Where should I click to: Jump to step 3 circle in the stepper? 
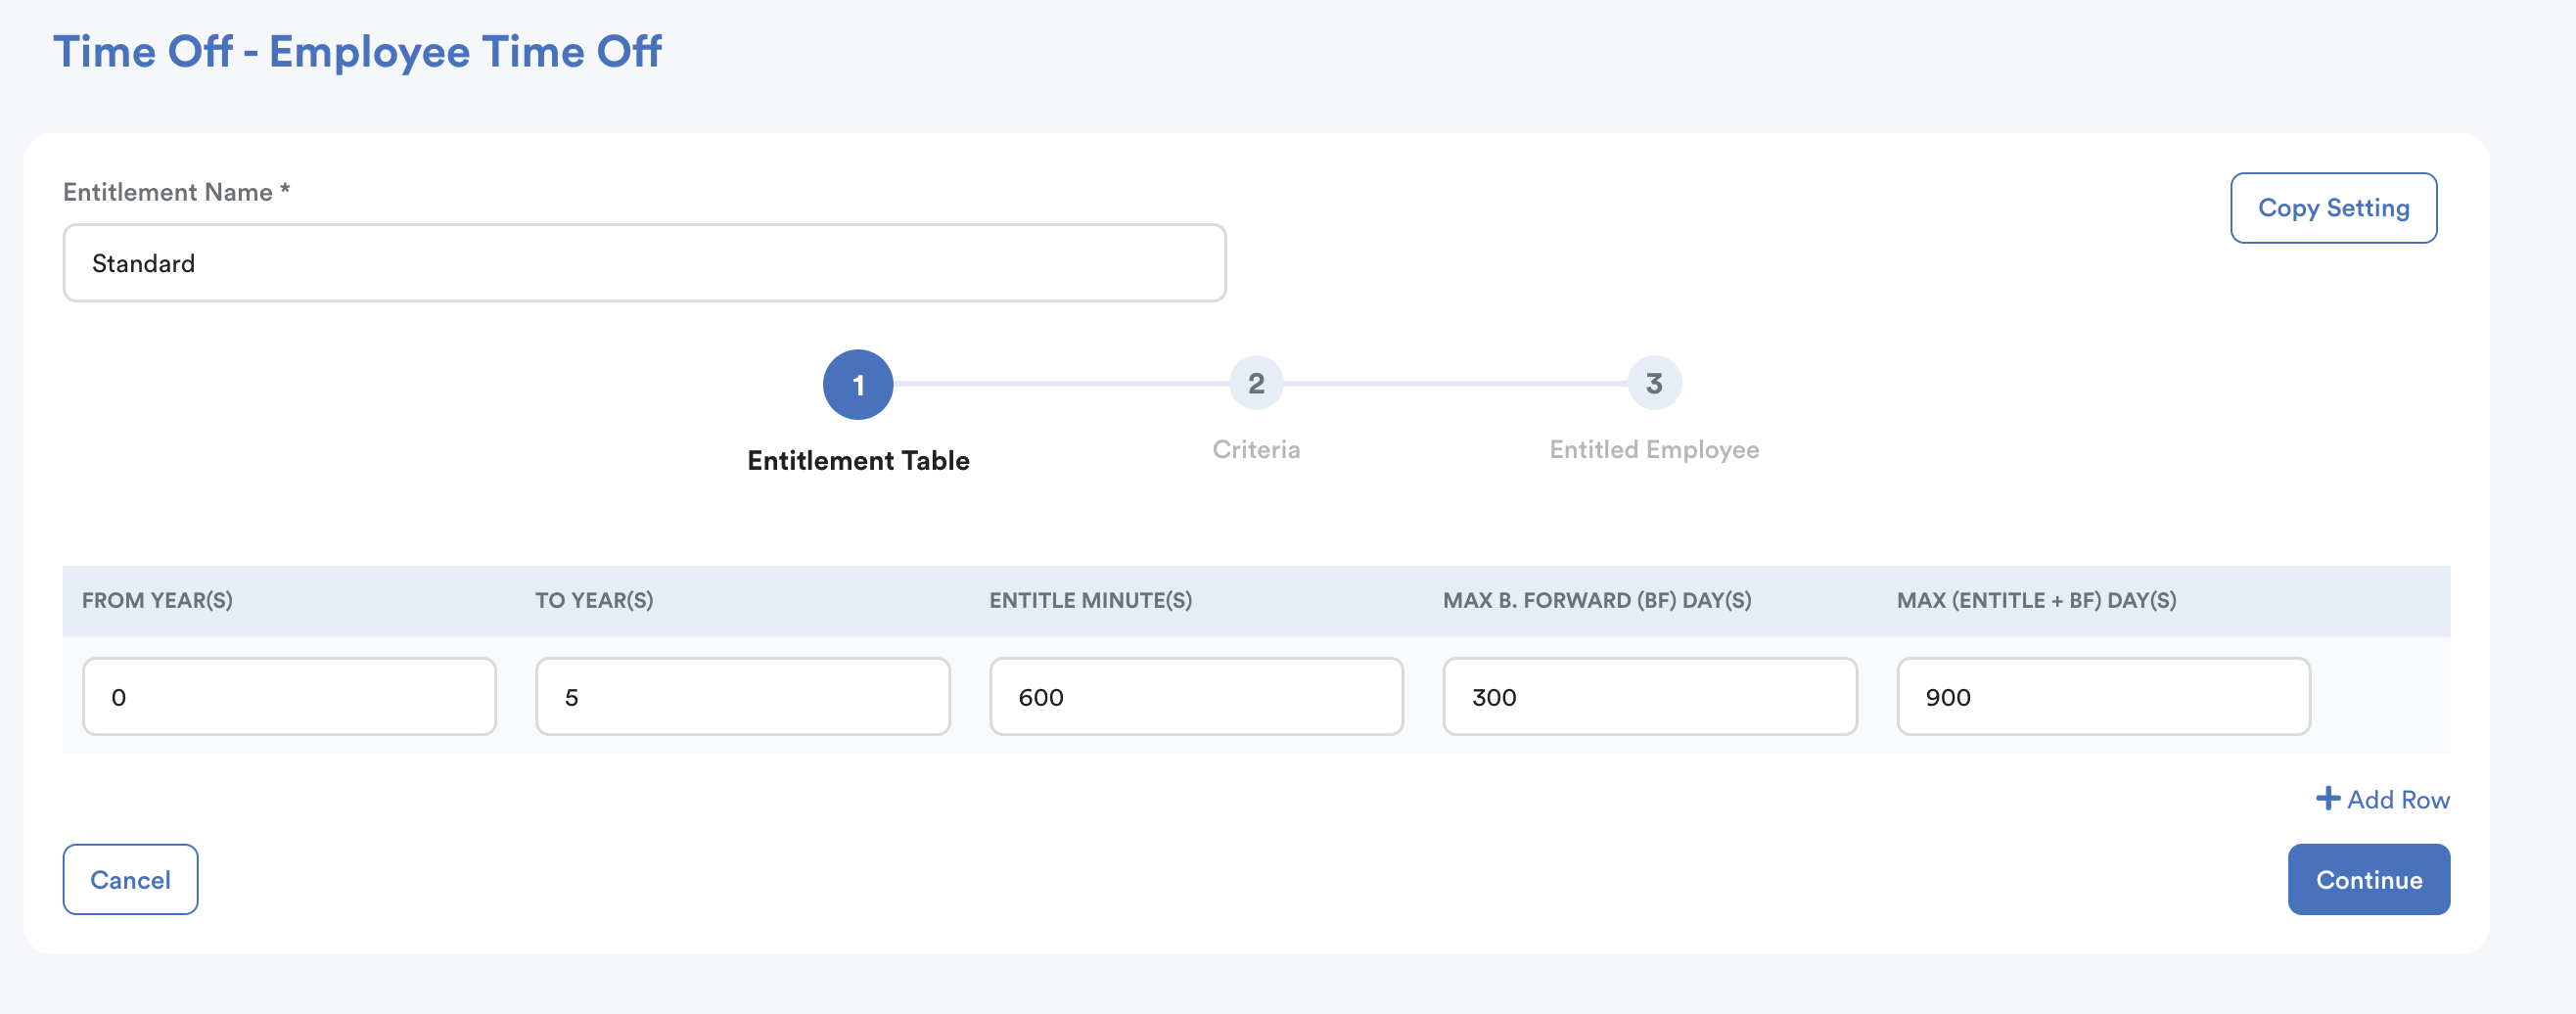(x=1653, y=383)
